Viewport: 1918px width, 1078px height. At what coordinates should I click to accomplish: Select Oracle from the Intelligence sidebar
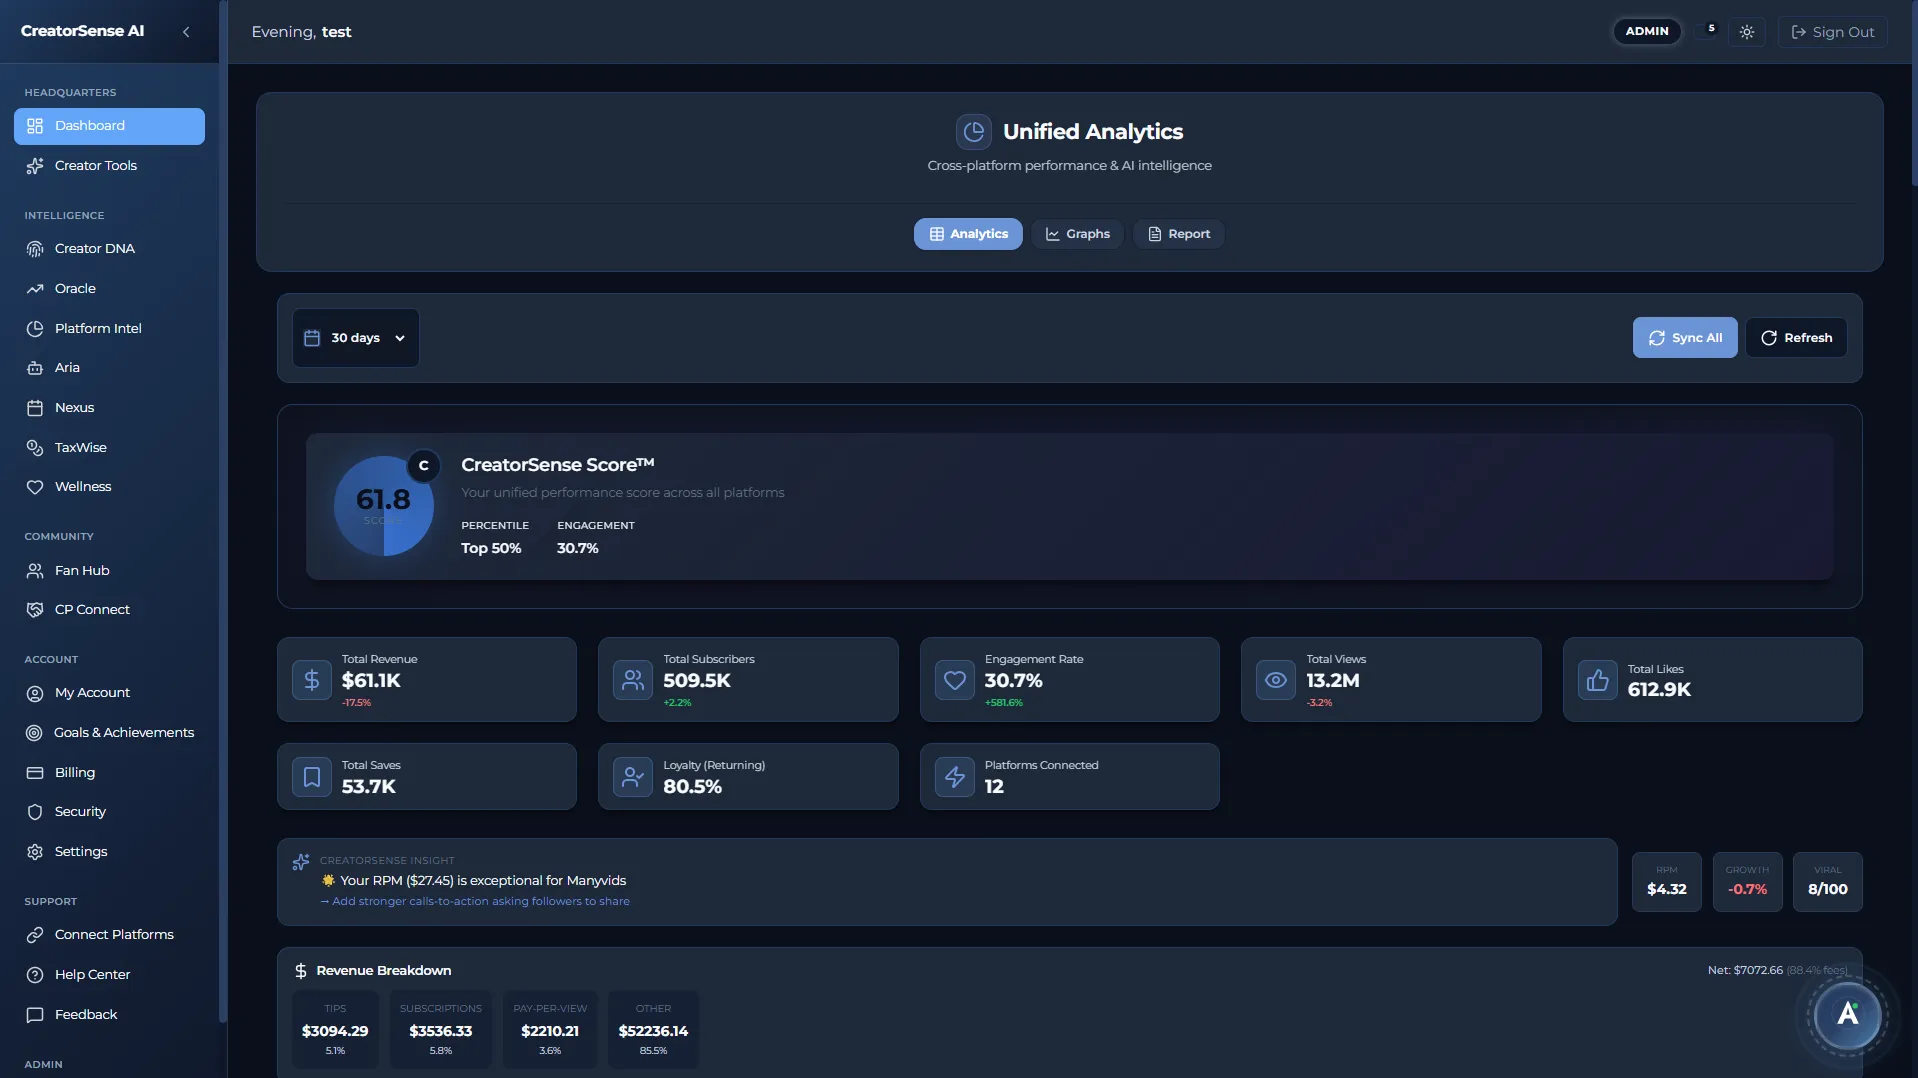coord(75,288)
